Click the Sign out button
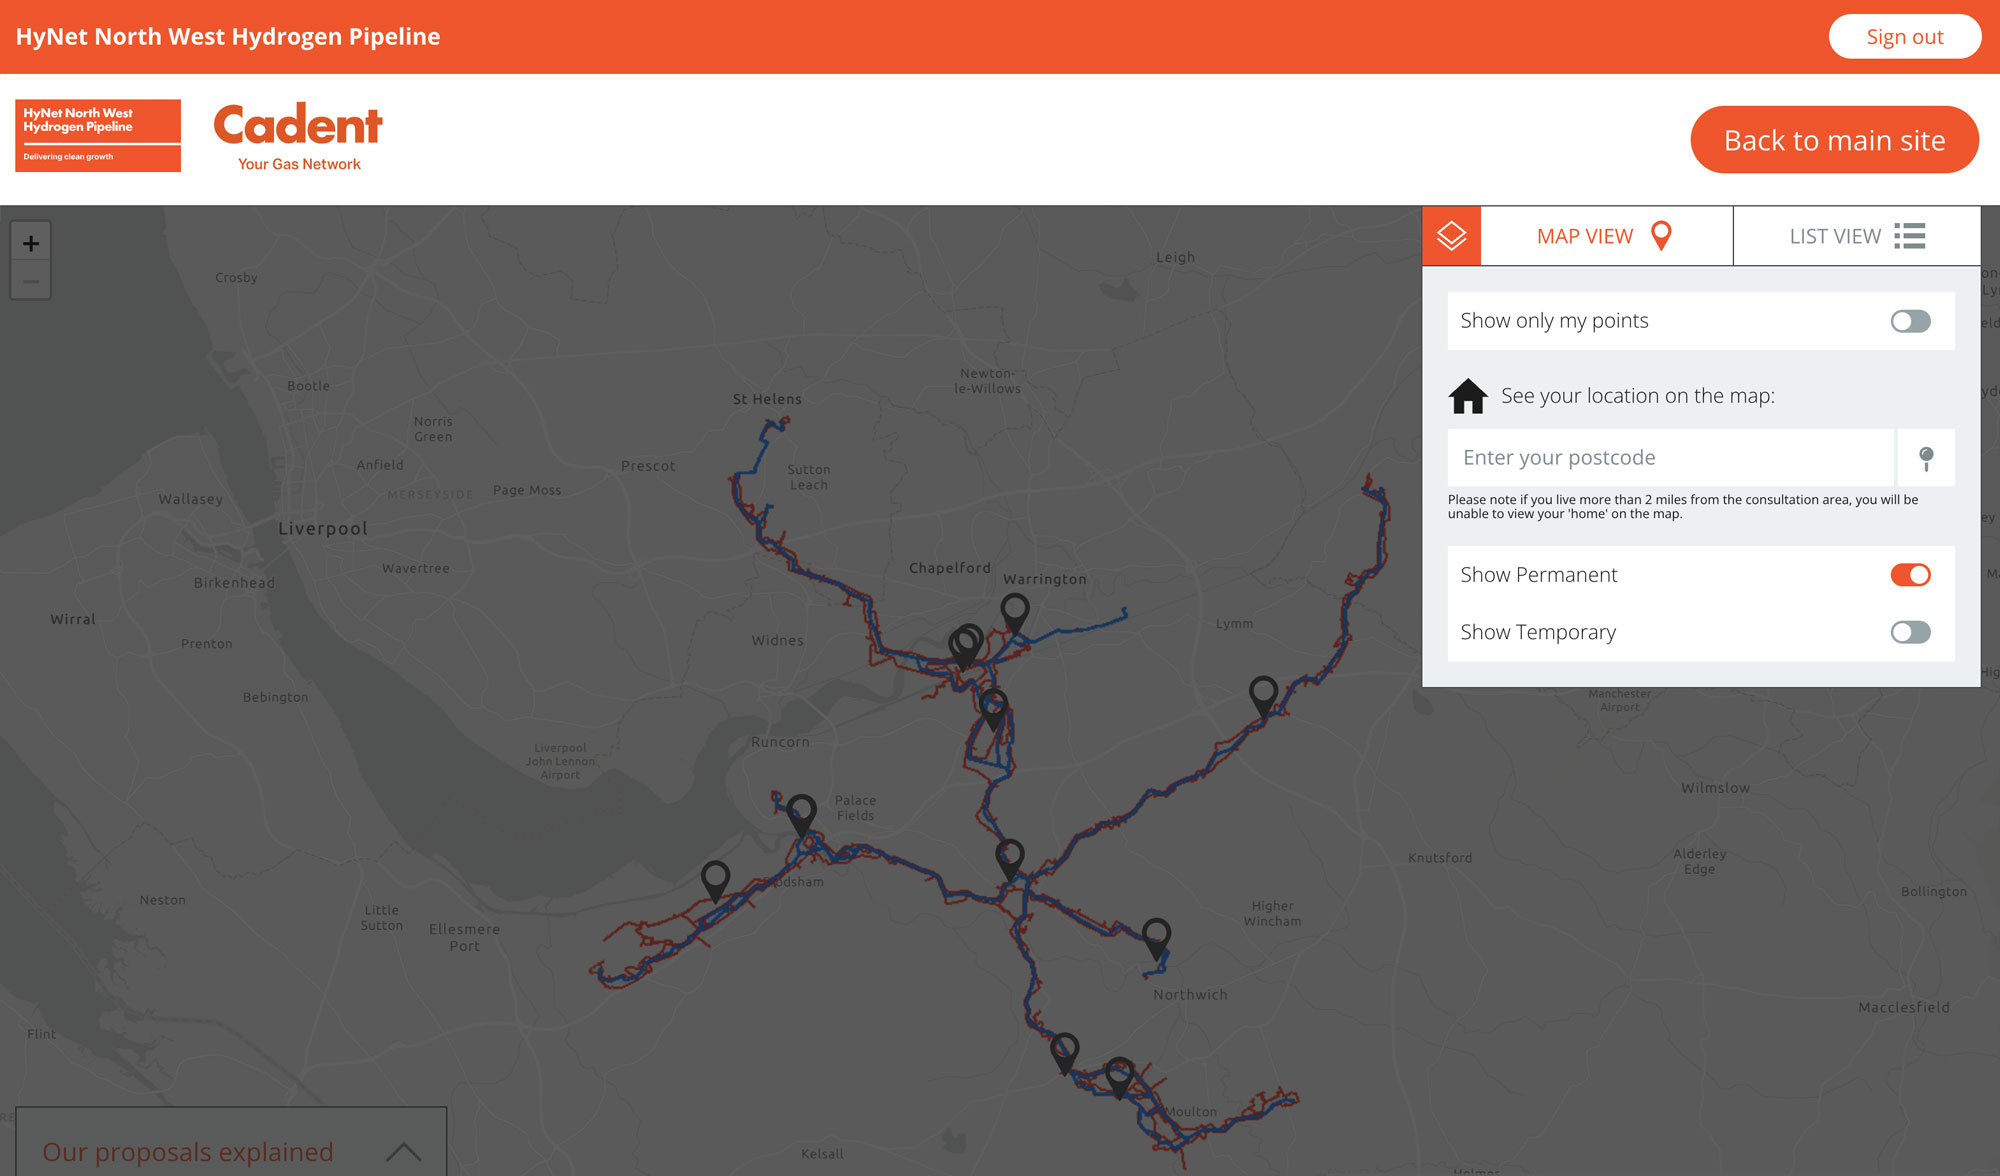 coord(1905,37)
